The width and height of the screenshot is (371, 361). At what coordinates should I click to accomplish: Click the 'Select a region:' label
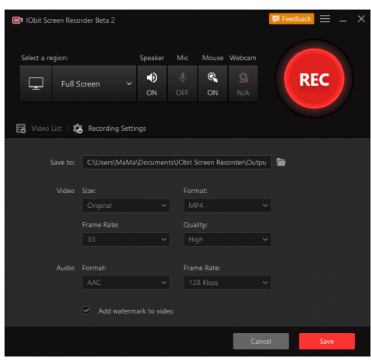click(45, 58)
